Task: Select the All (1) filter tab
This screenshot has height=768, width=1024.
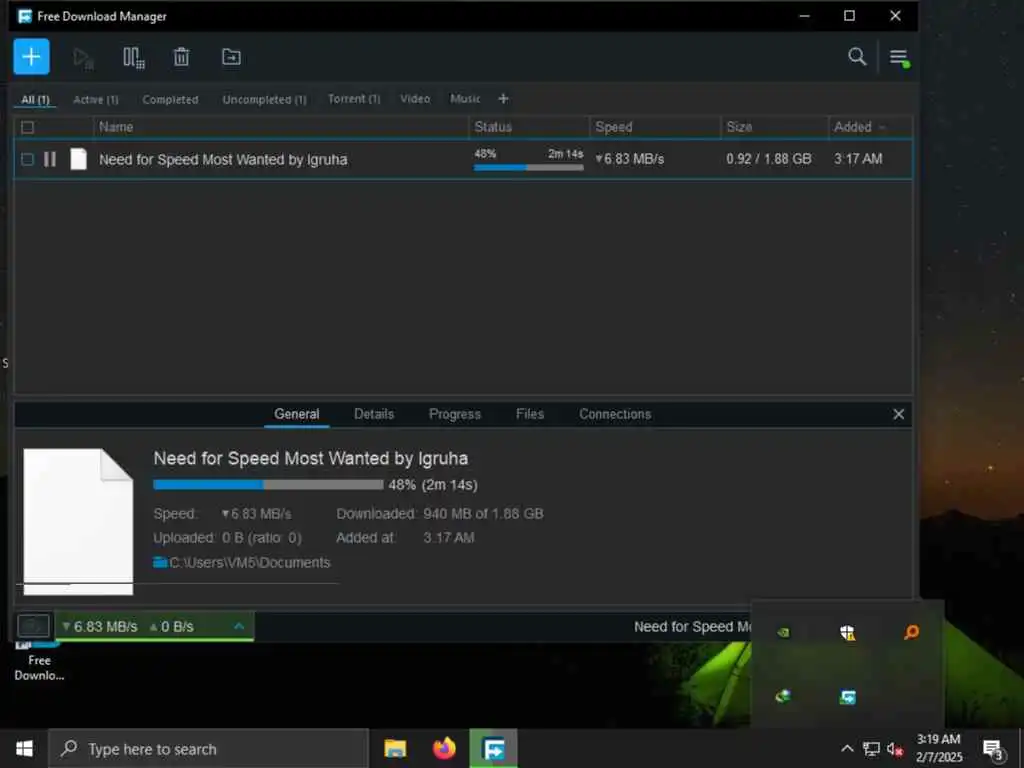Action: click(x=35, y=99)
